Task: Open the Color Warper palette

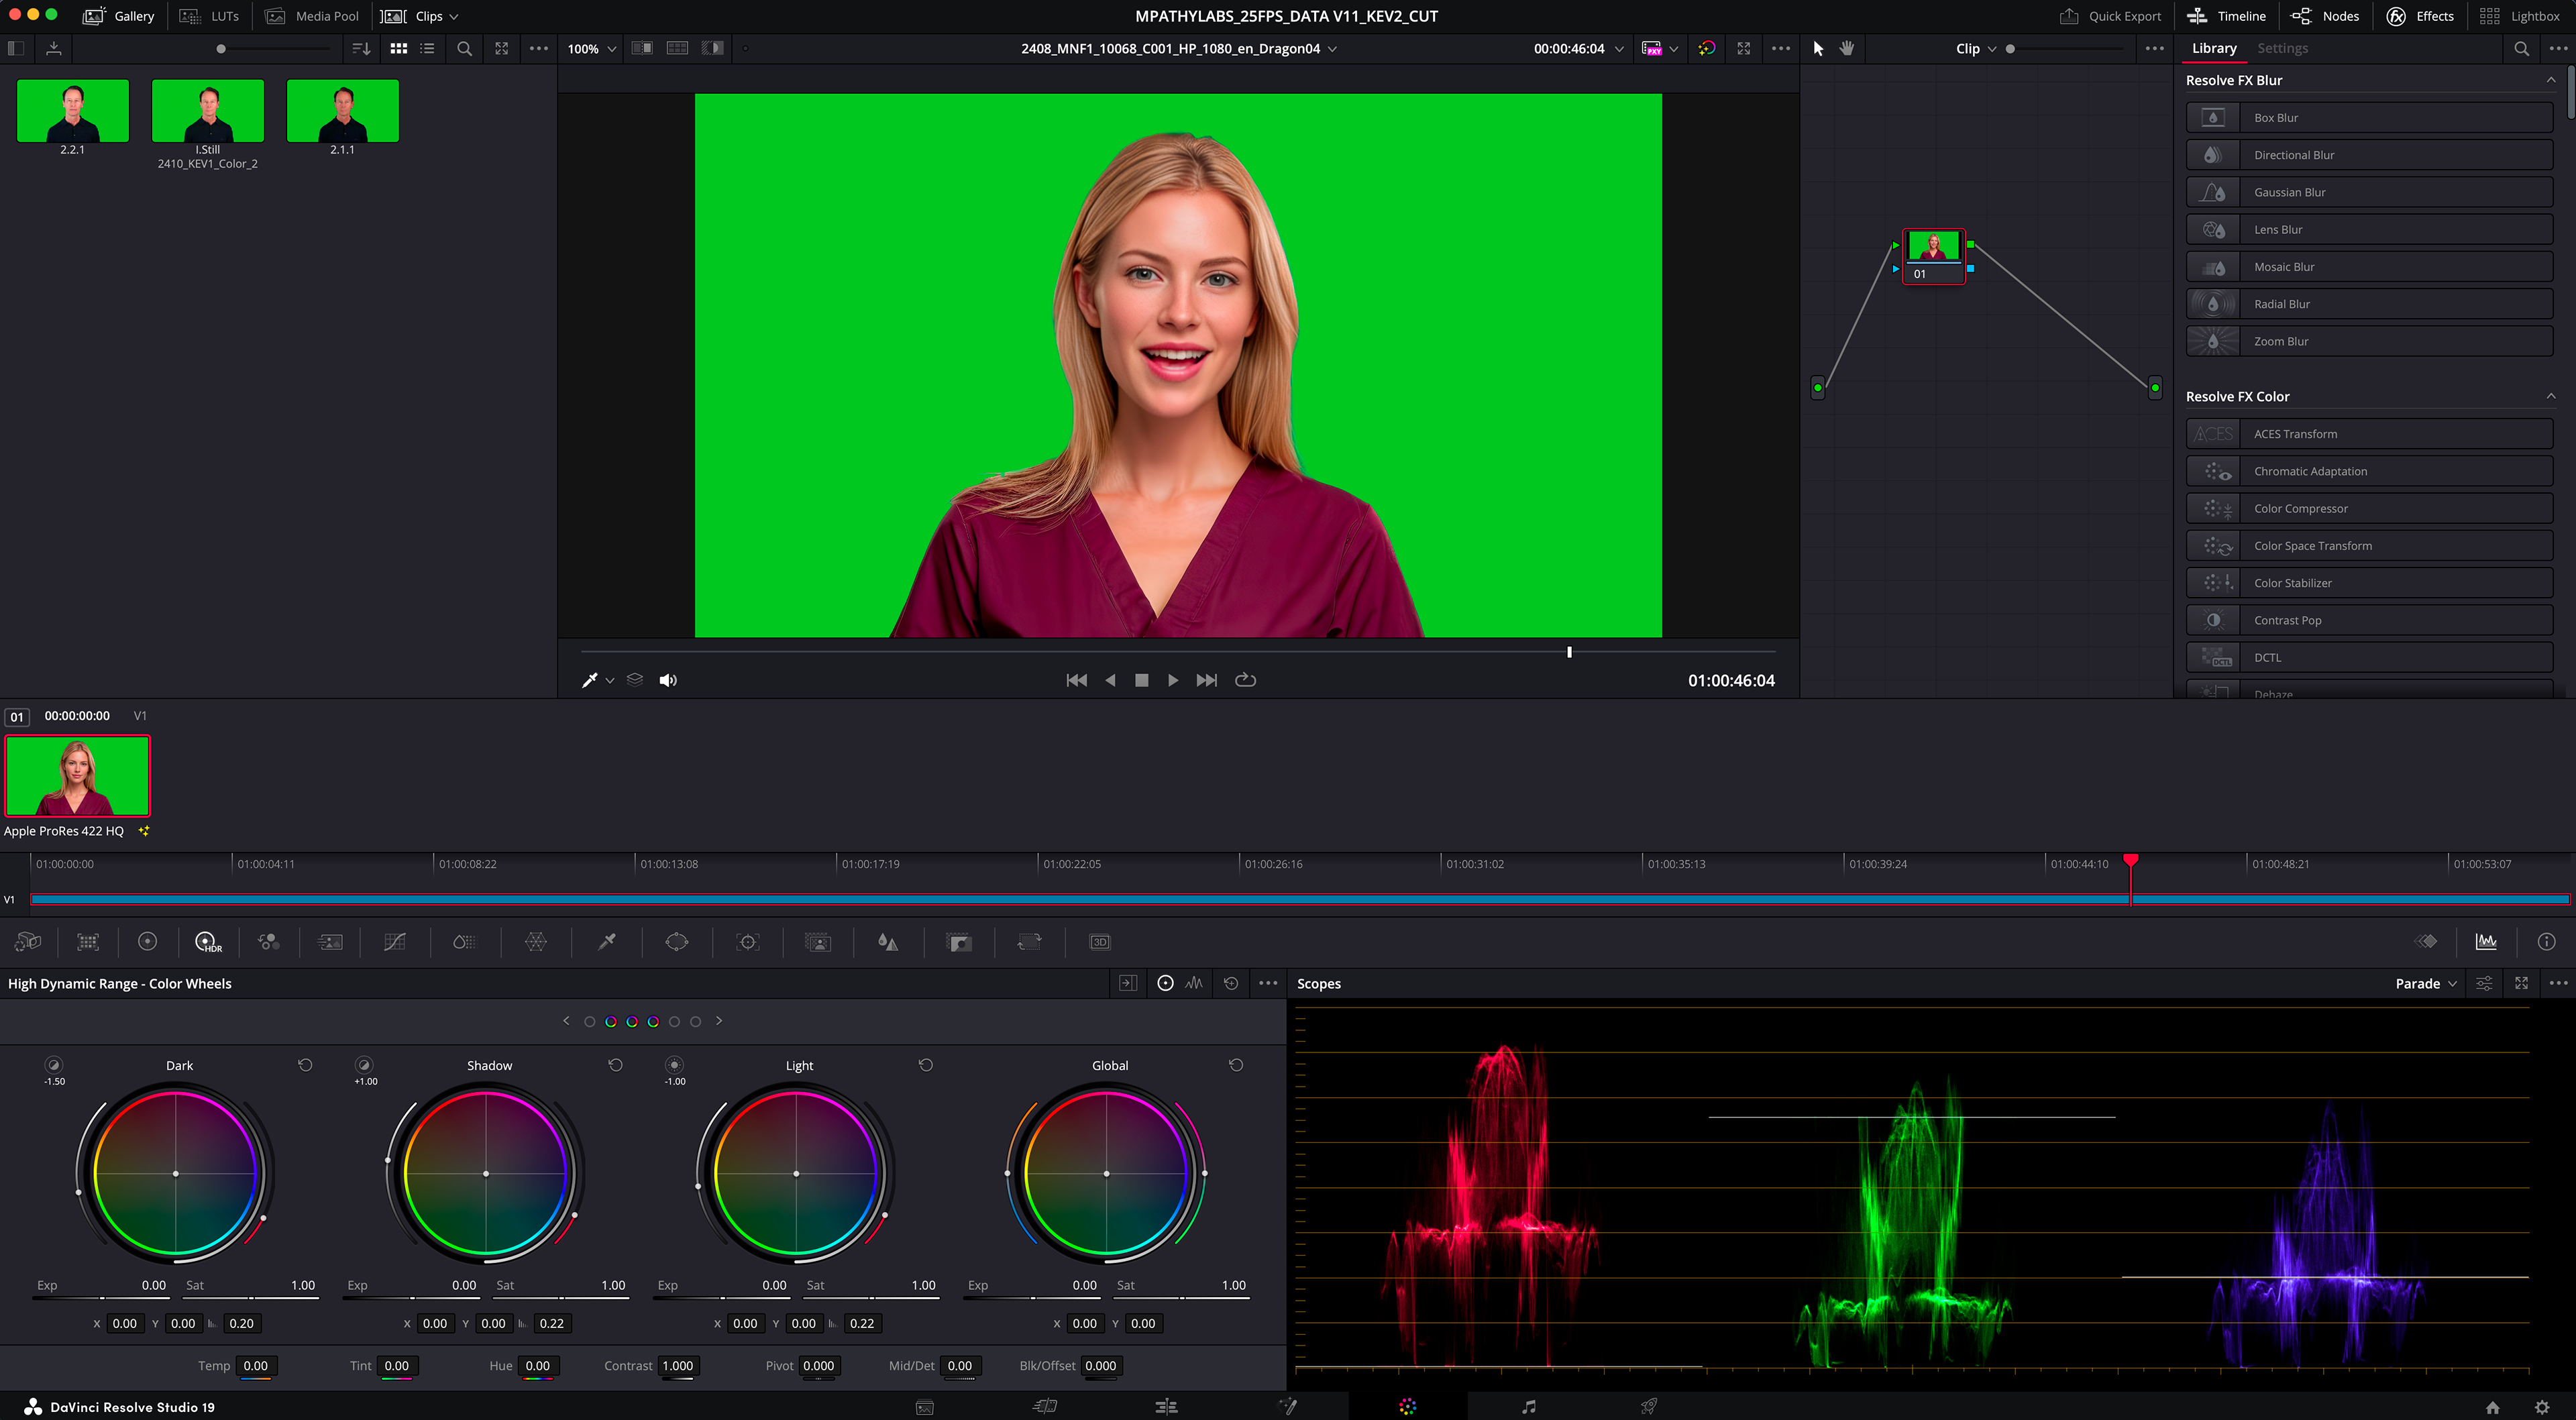Action: coord(536,942)
